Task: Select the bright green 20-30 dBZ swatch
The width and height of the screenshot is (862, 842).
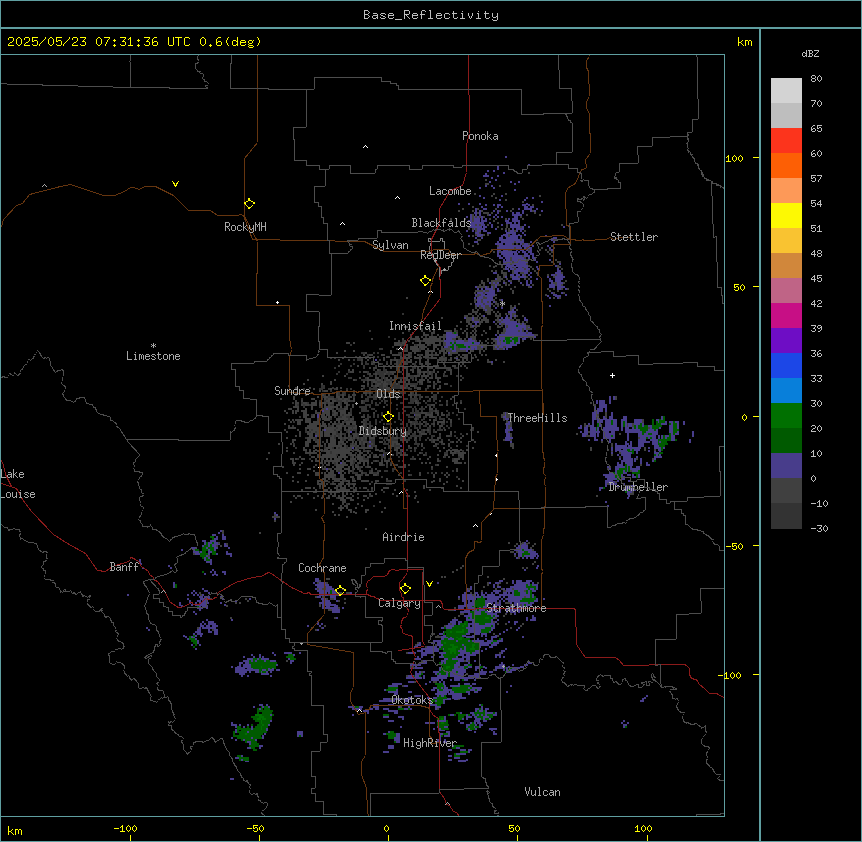Action: click(x=786, y=416)
